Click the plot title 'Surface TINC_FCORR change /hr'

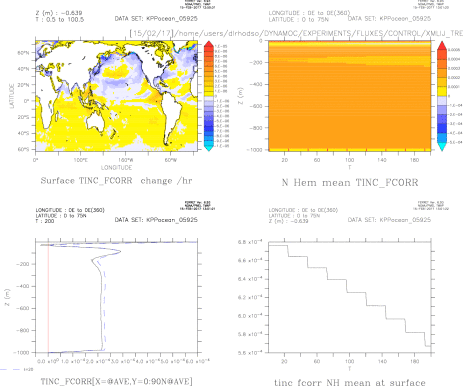[116, 181]
